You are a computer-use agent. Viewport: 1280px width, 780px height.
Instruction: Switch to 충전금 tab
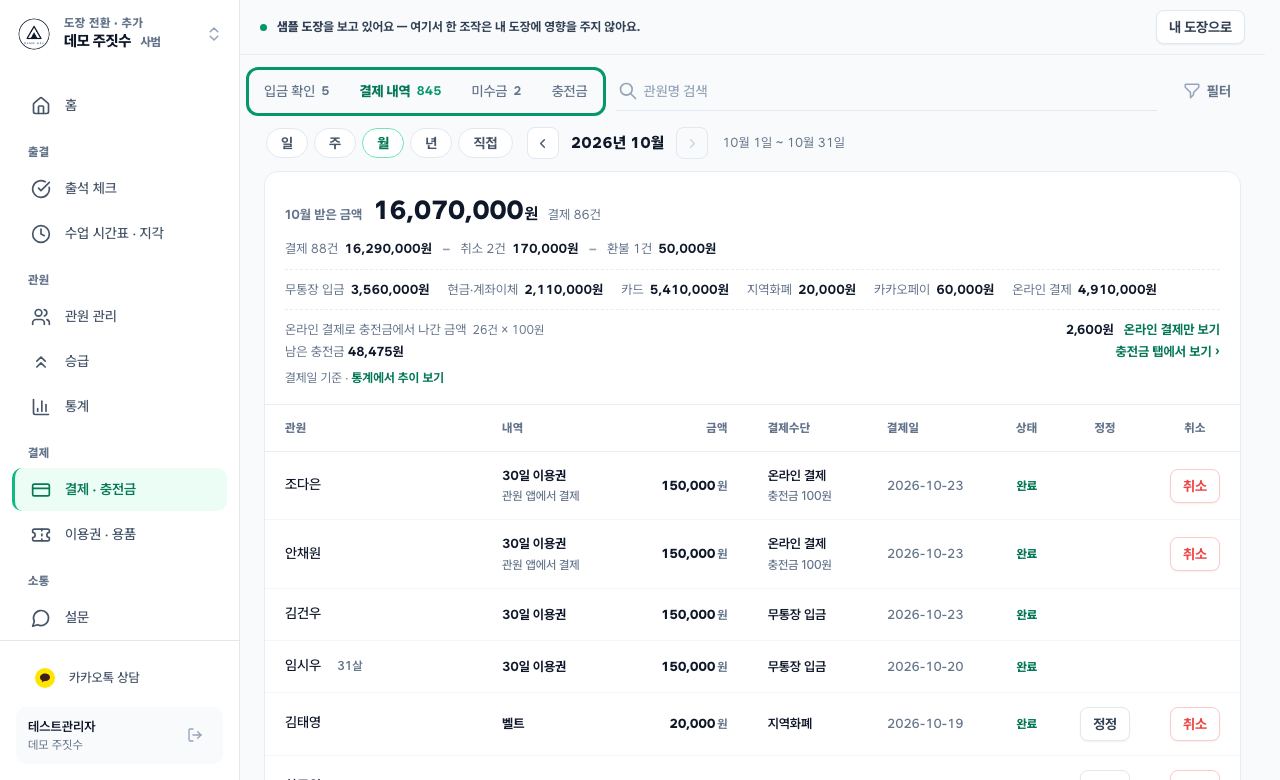point(569,91)
